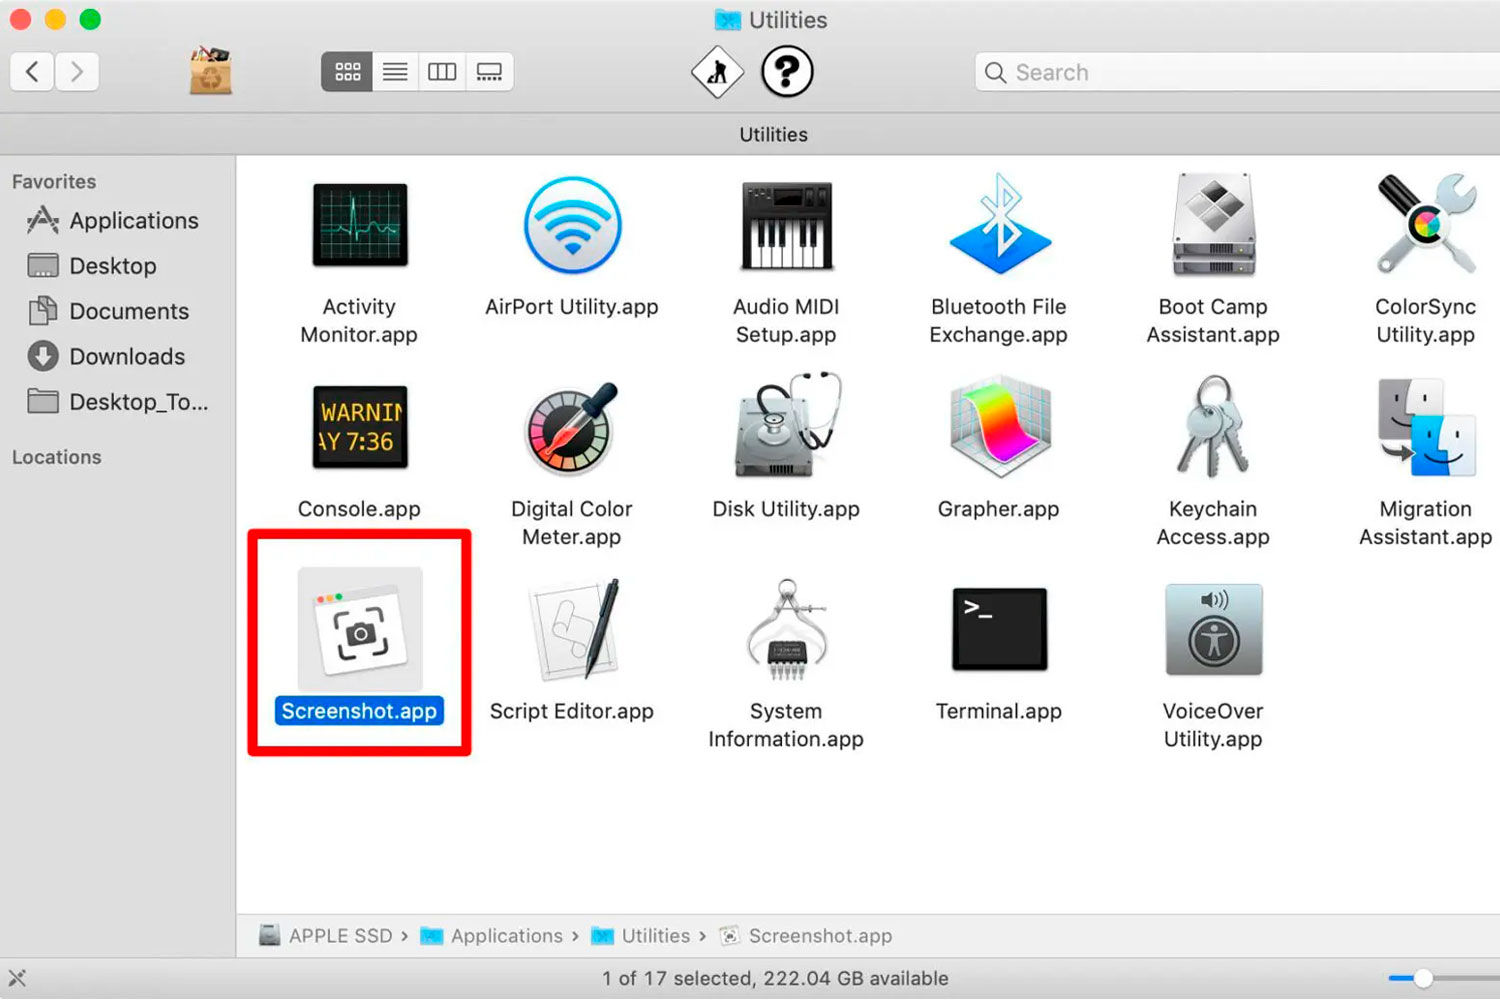Select the Console.app warning icon
1500x1000 pixels.
(x=360, y=427)
